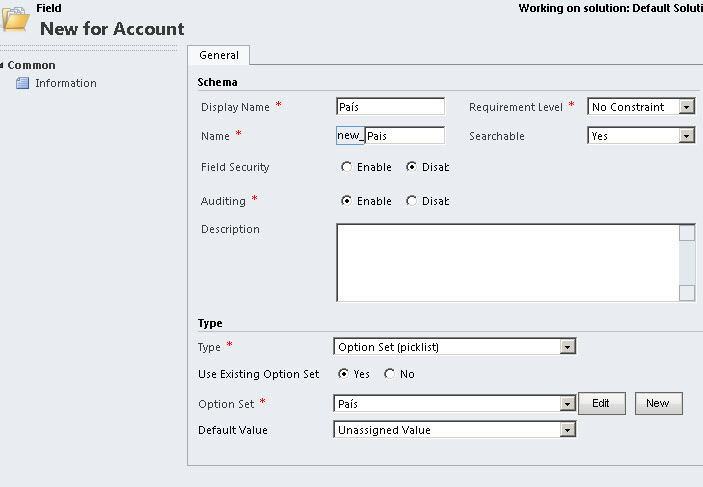Click the Name schema input field
703x487 pixels.
coord(404,136)
